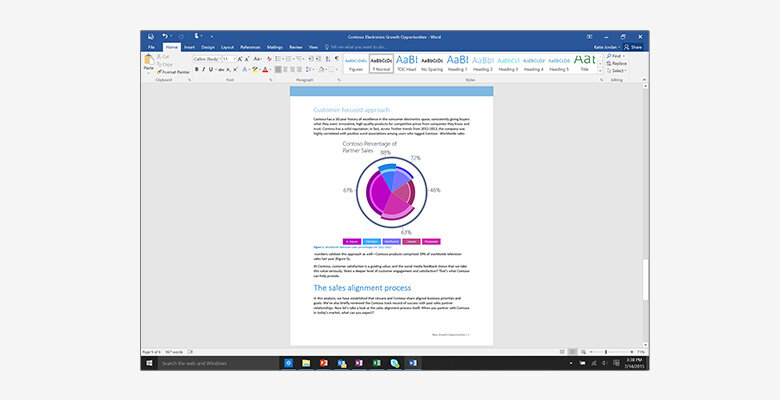Image resolution: width=780 pixels, height=400 pixels.
Task: Click the Save icon in title bar
Action: pyautogui.click(x=150, y=36)
